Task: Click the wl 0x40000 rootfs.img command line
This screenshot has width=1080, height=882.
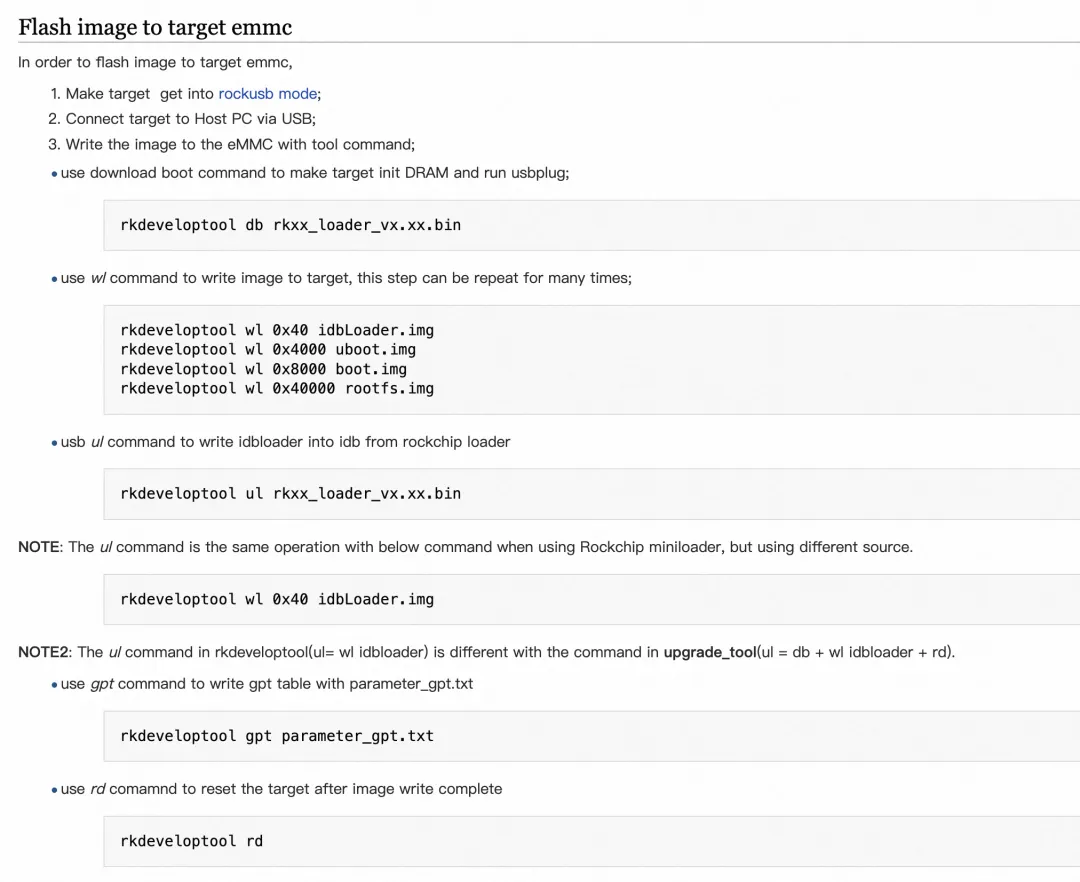Action: pyautogui.click(x=277, y=388)
